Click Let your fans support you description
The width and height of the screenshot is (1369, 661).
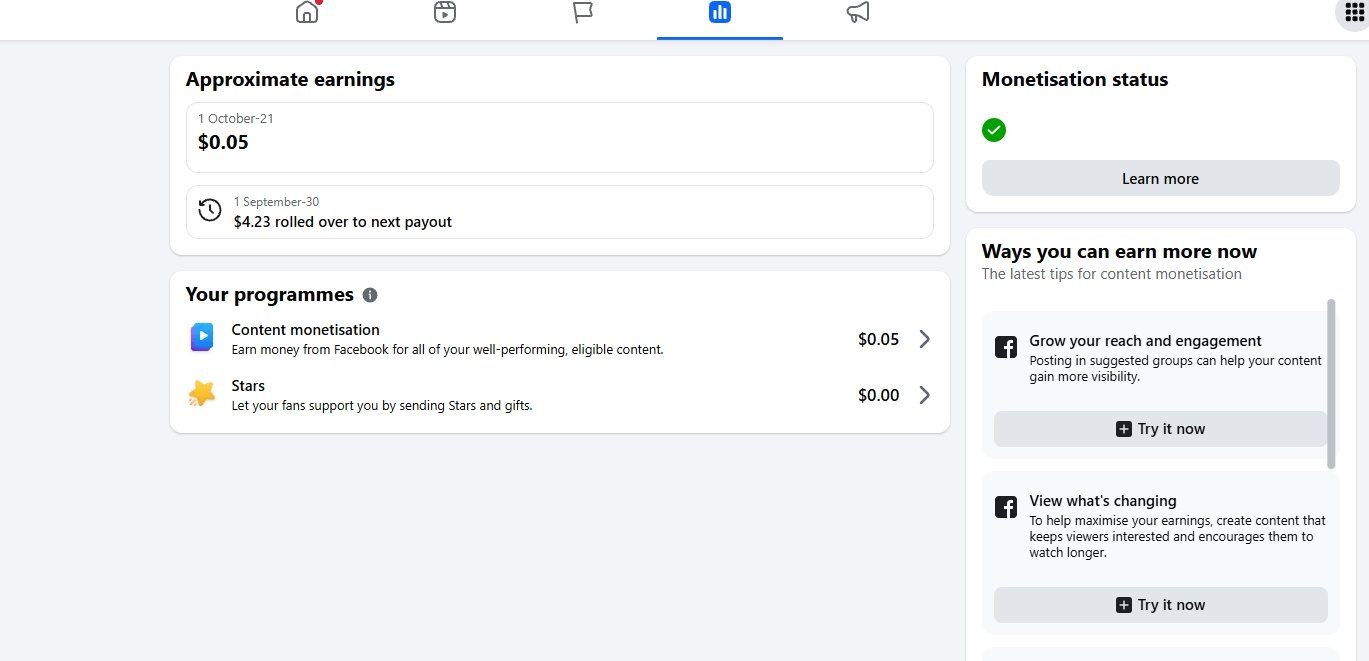382,406
